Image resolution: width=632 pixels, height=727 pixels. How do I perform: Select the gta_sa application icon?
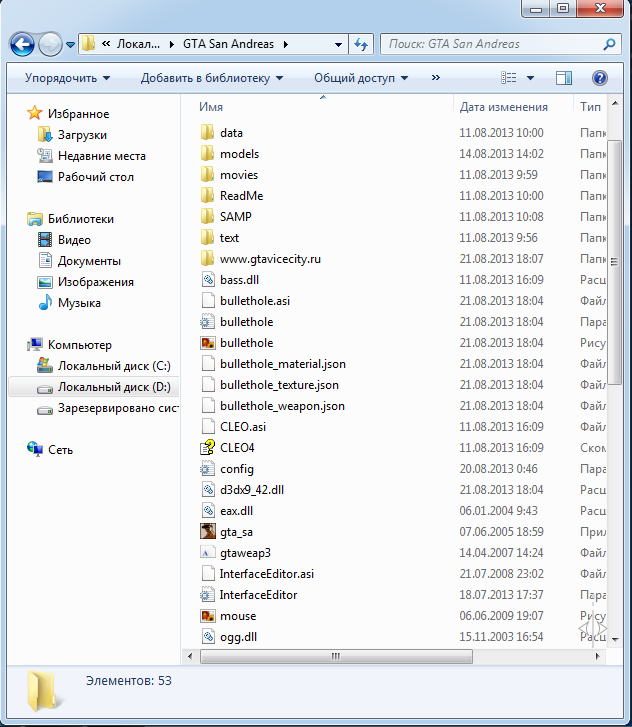tap(208, 532)
